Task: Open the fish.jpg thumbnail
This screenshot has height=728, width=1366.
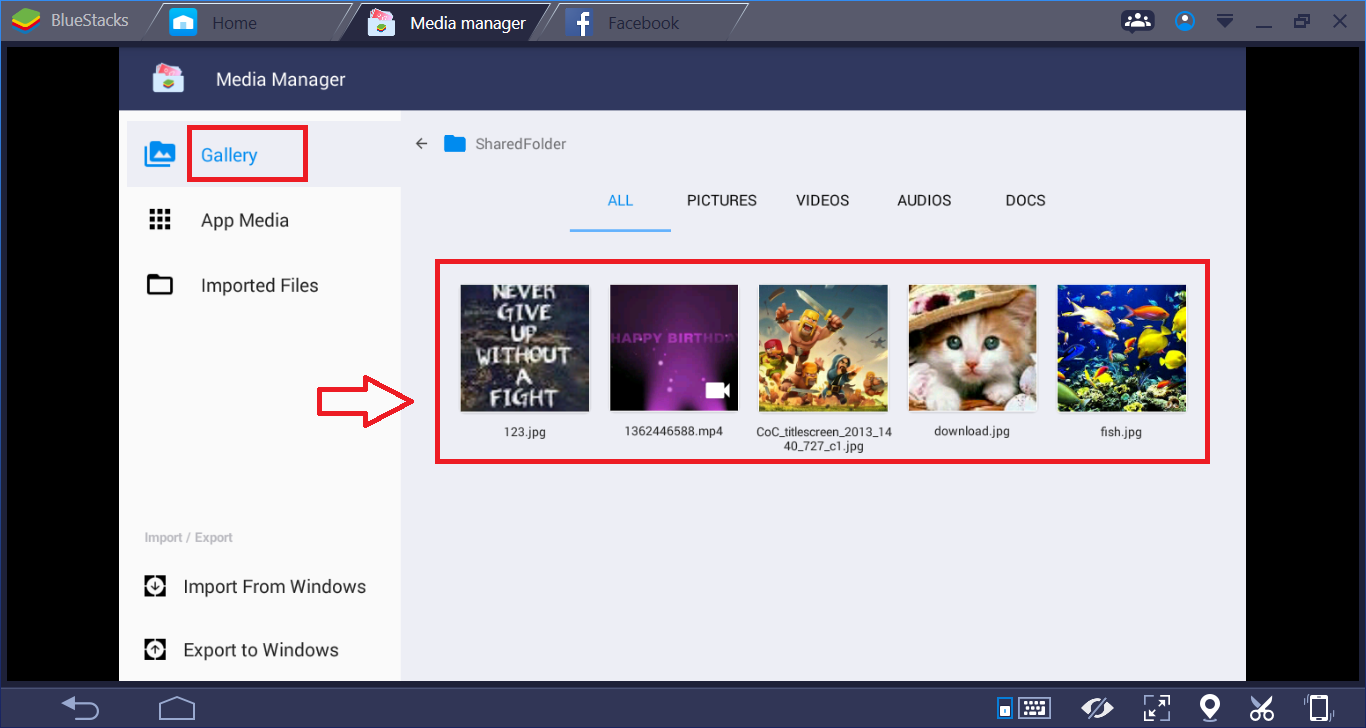Action: point(1122,348)
